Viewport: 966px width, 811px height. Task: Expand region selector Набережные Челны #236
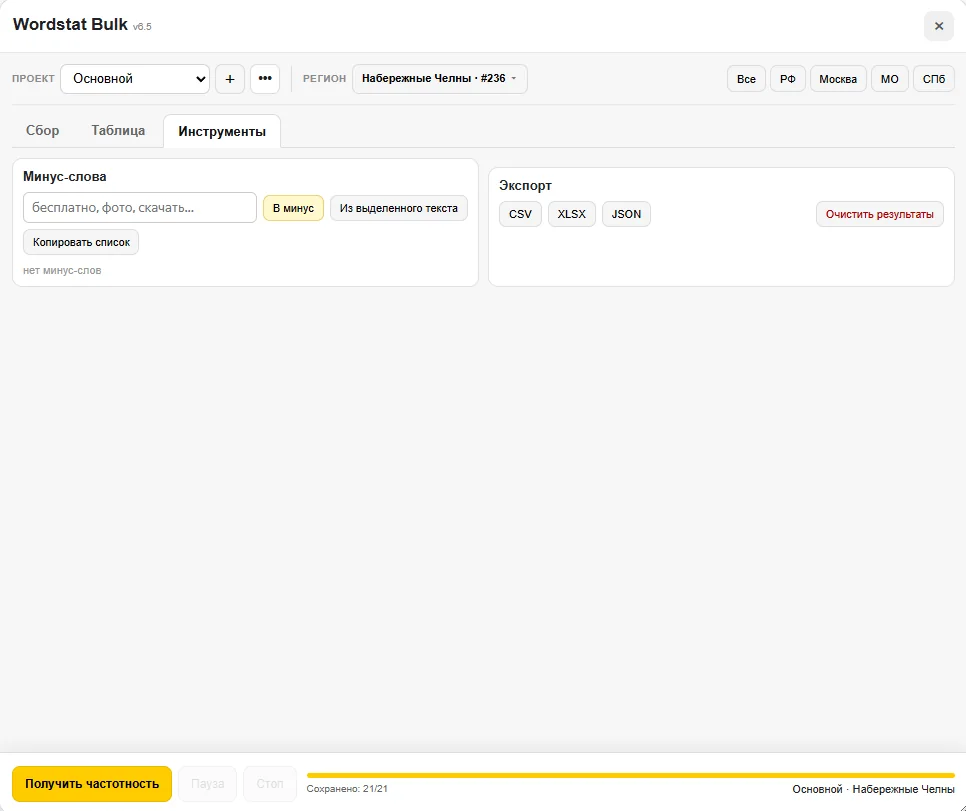tap(440, 79)
